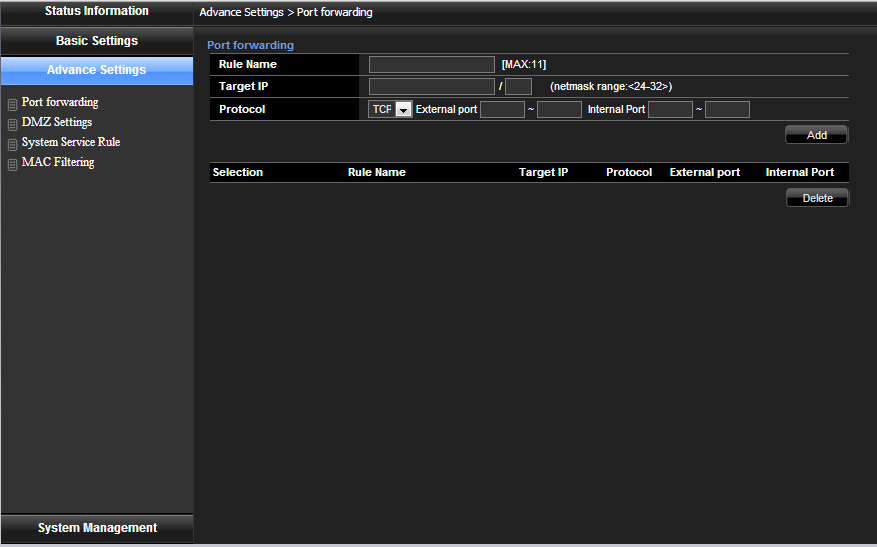Expand the Status Information section
The height and width of the screenshot is (547, 877).
click(x=97, y=12)
